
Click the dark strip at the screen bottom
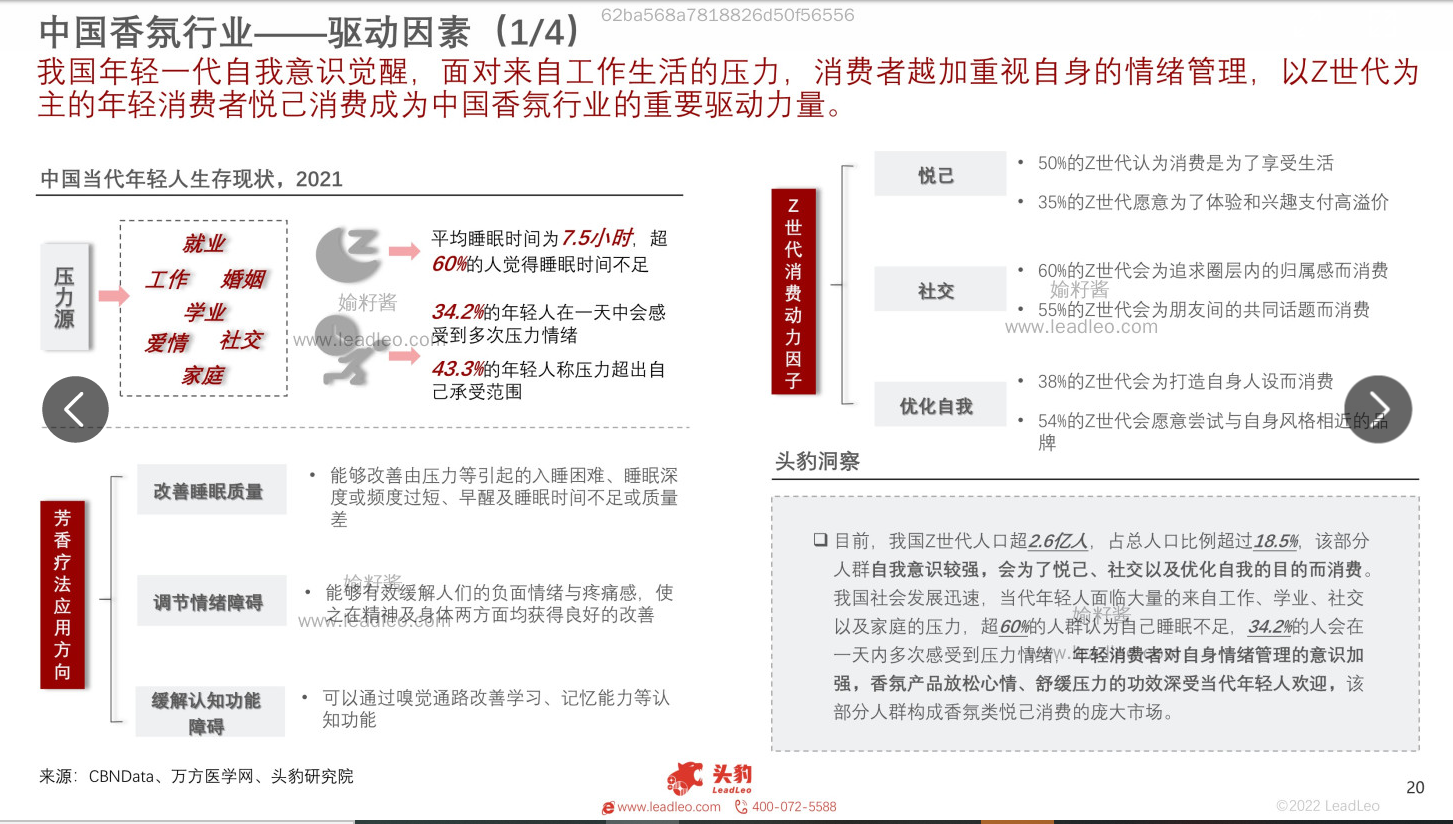726,820
